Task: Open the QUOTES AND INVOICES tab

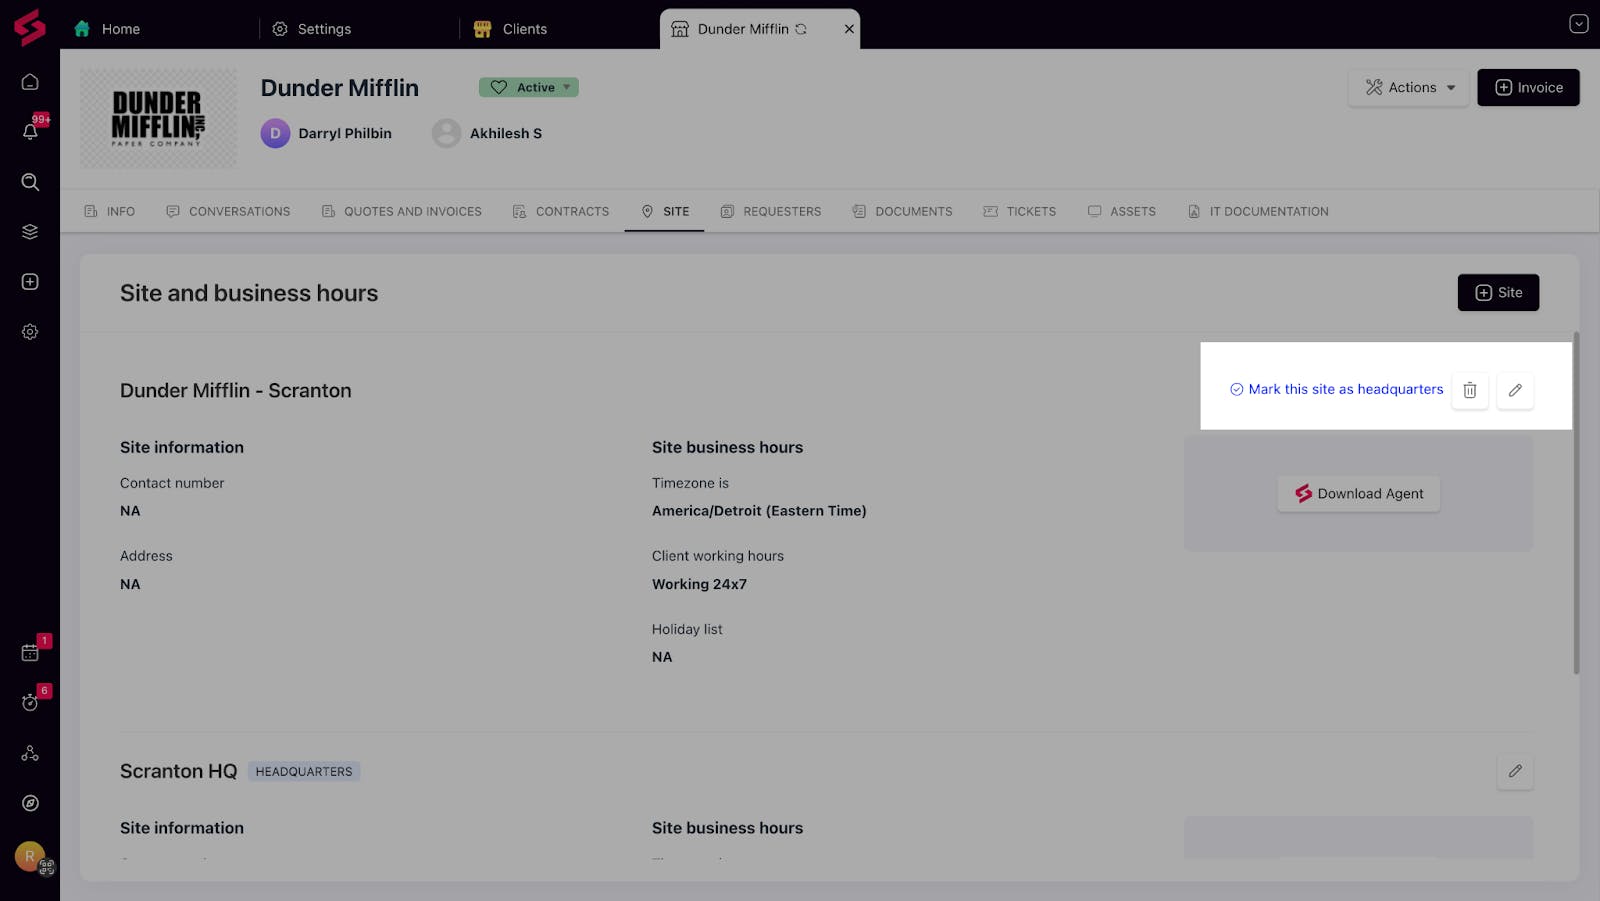Action: pyautogui.click(x=401, y=211)
